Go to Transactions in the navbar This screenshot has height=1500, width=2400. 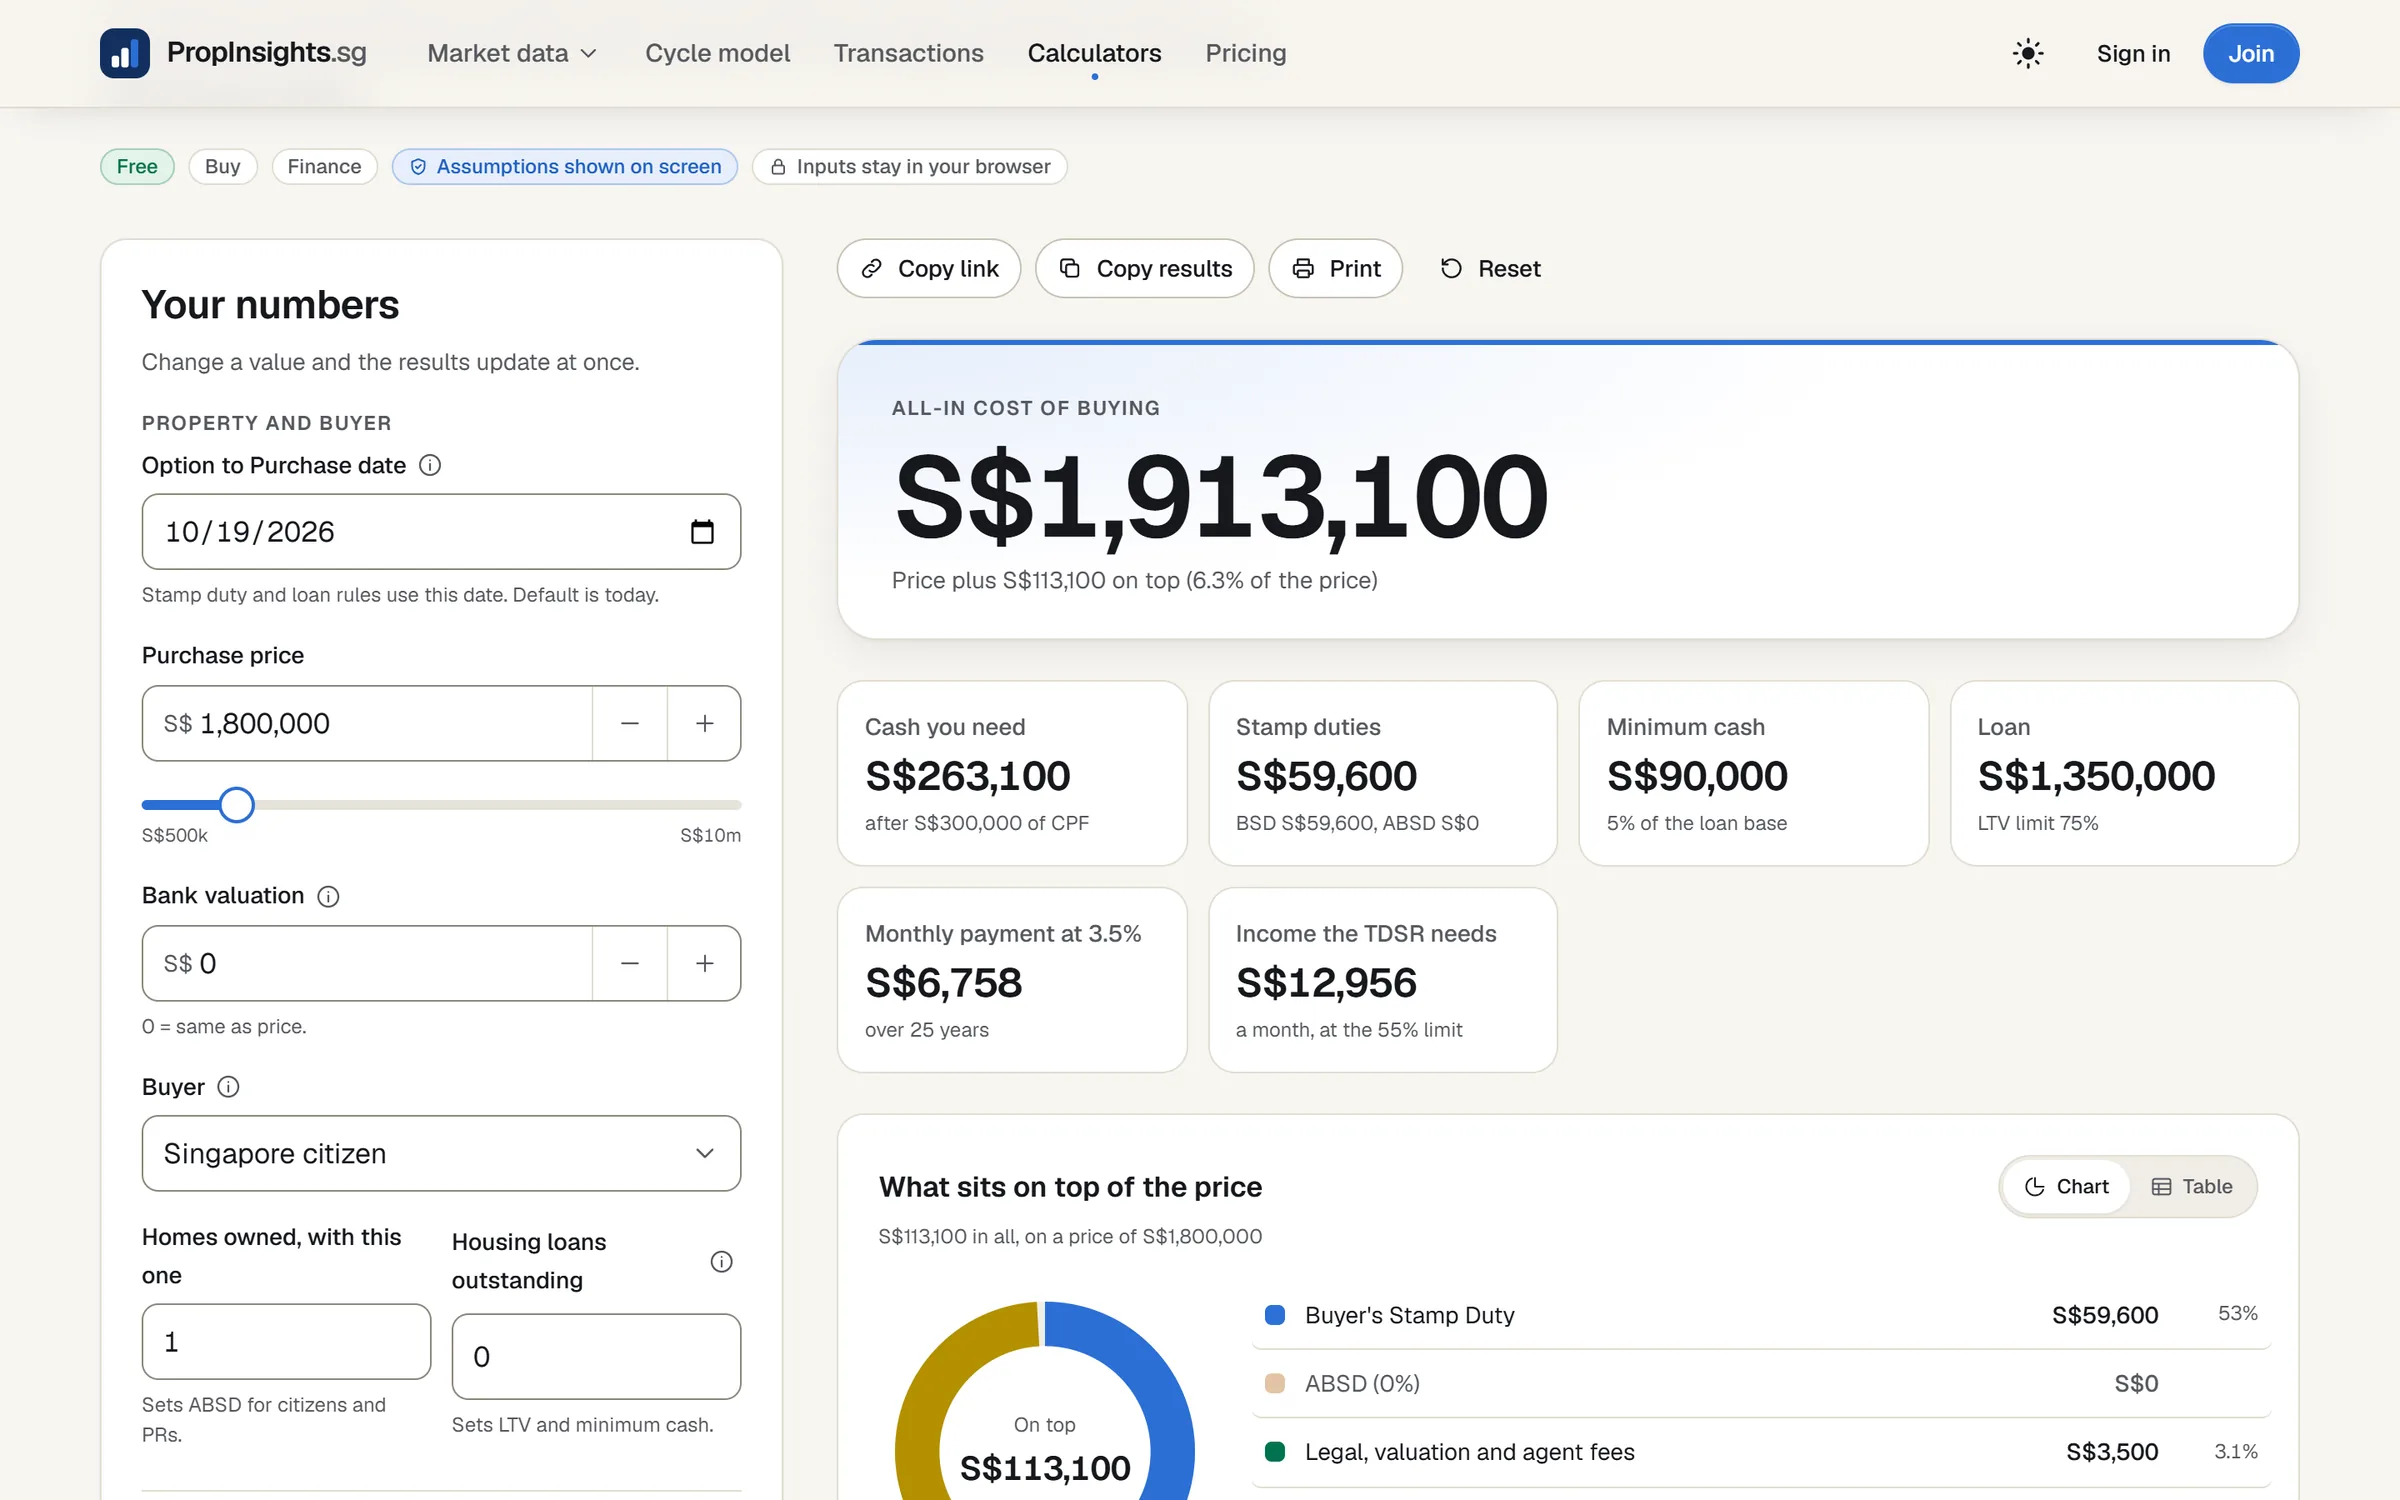point(908,53)
